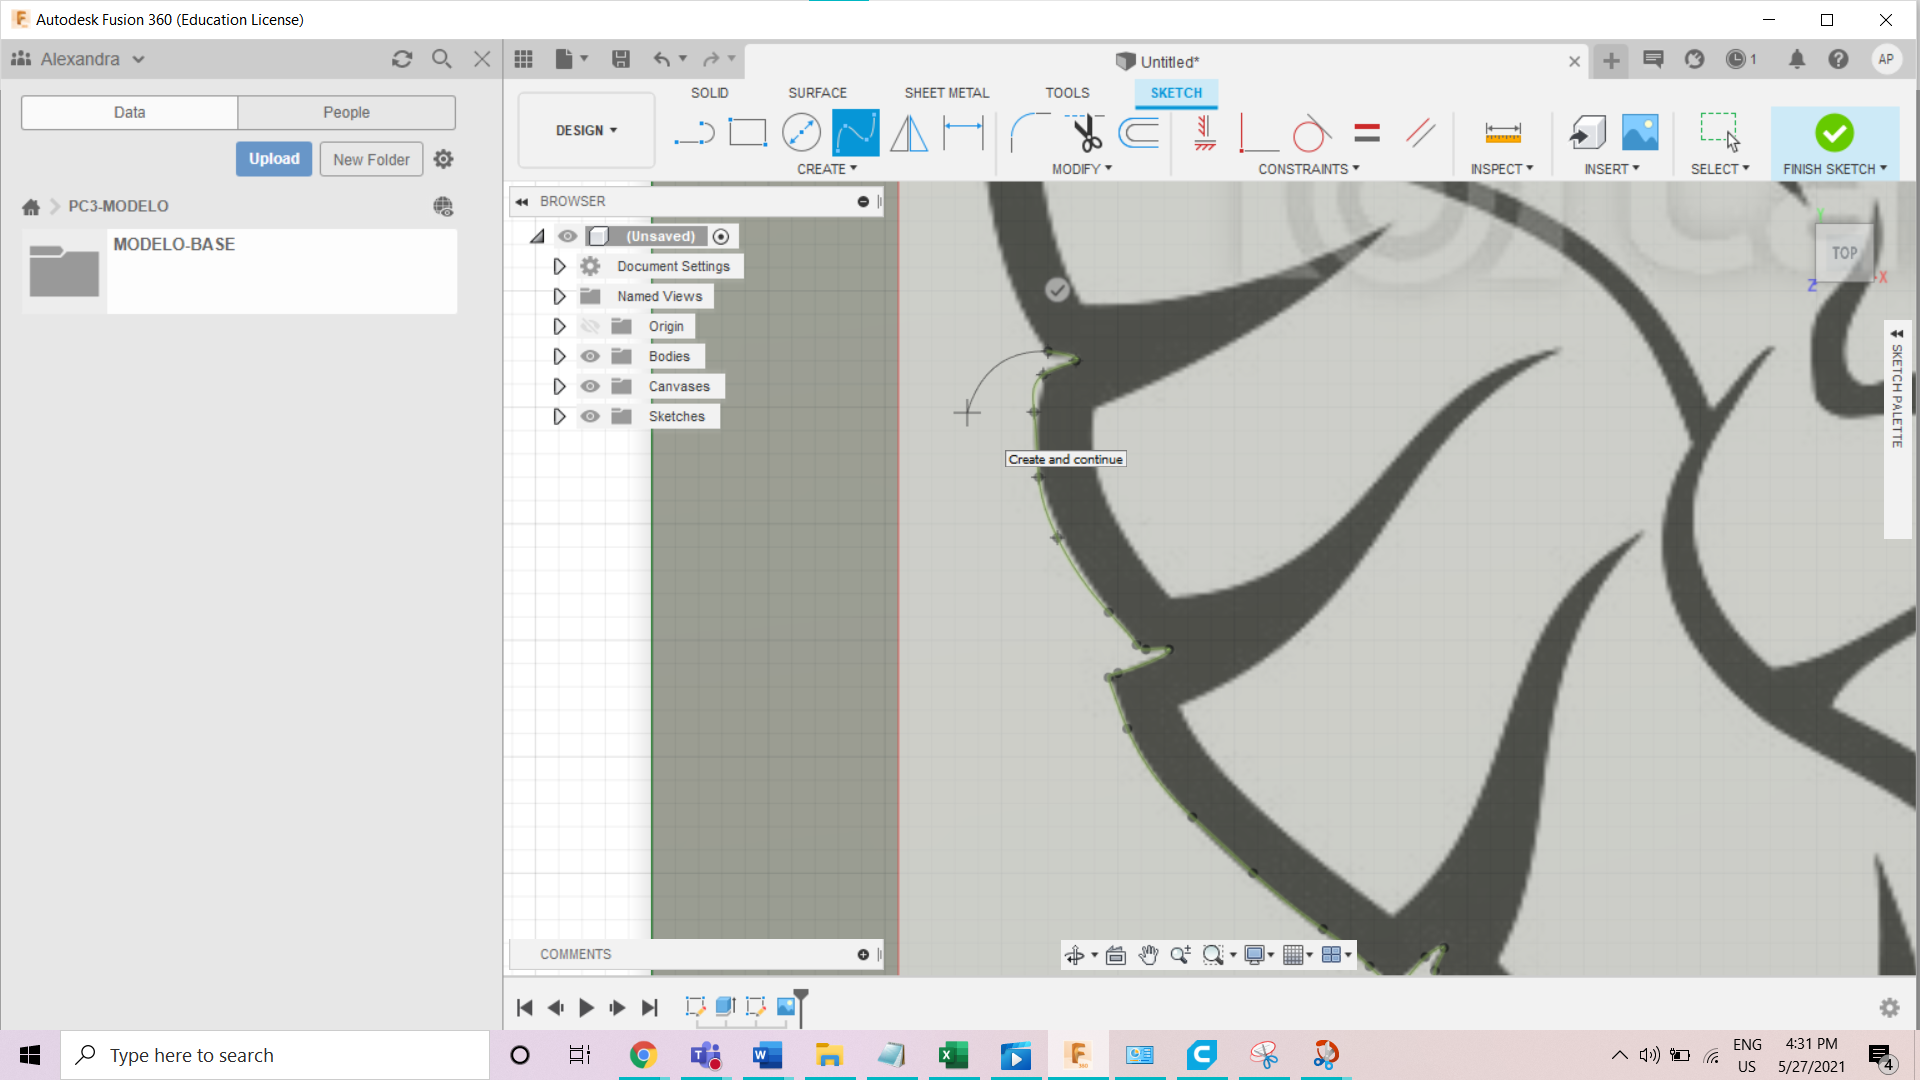The height and width of the screenshot is (1080, 1920).
Task: Play the design timeline
Action: click(586, 1008)
